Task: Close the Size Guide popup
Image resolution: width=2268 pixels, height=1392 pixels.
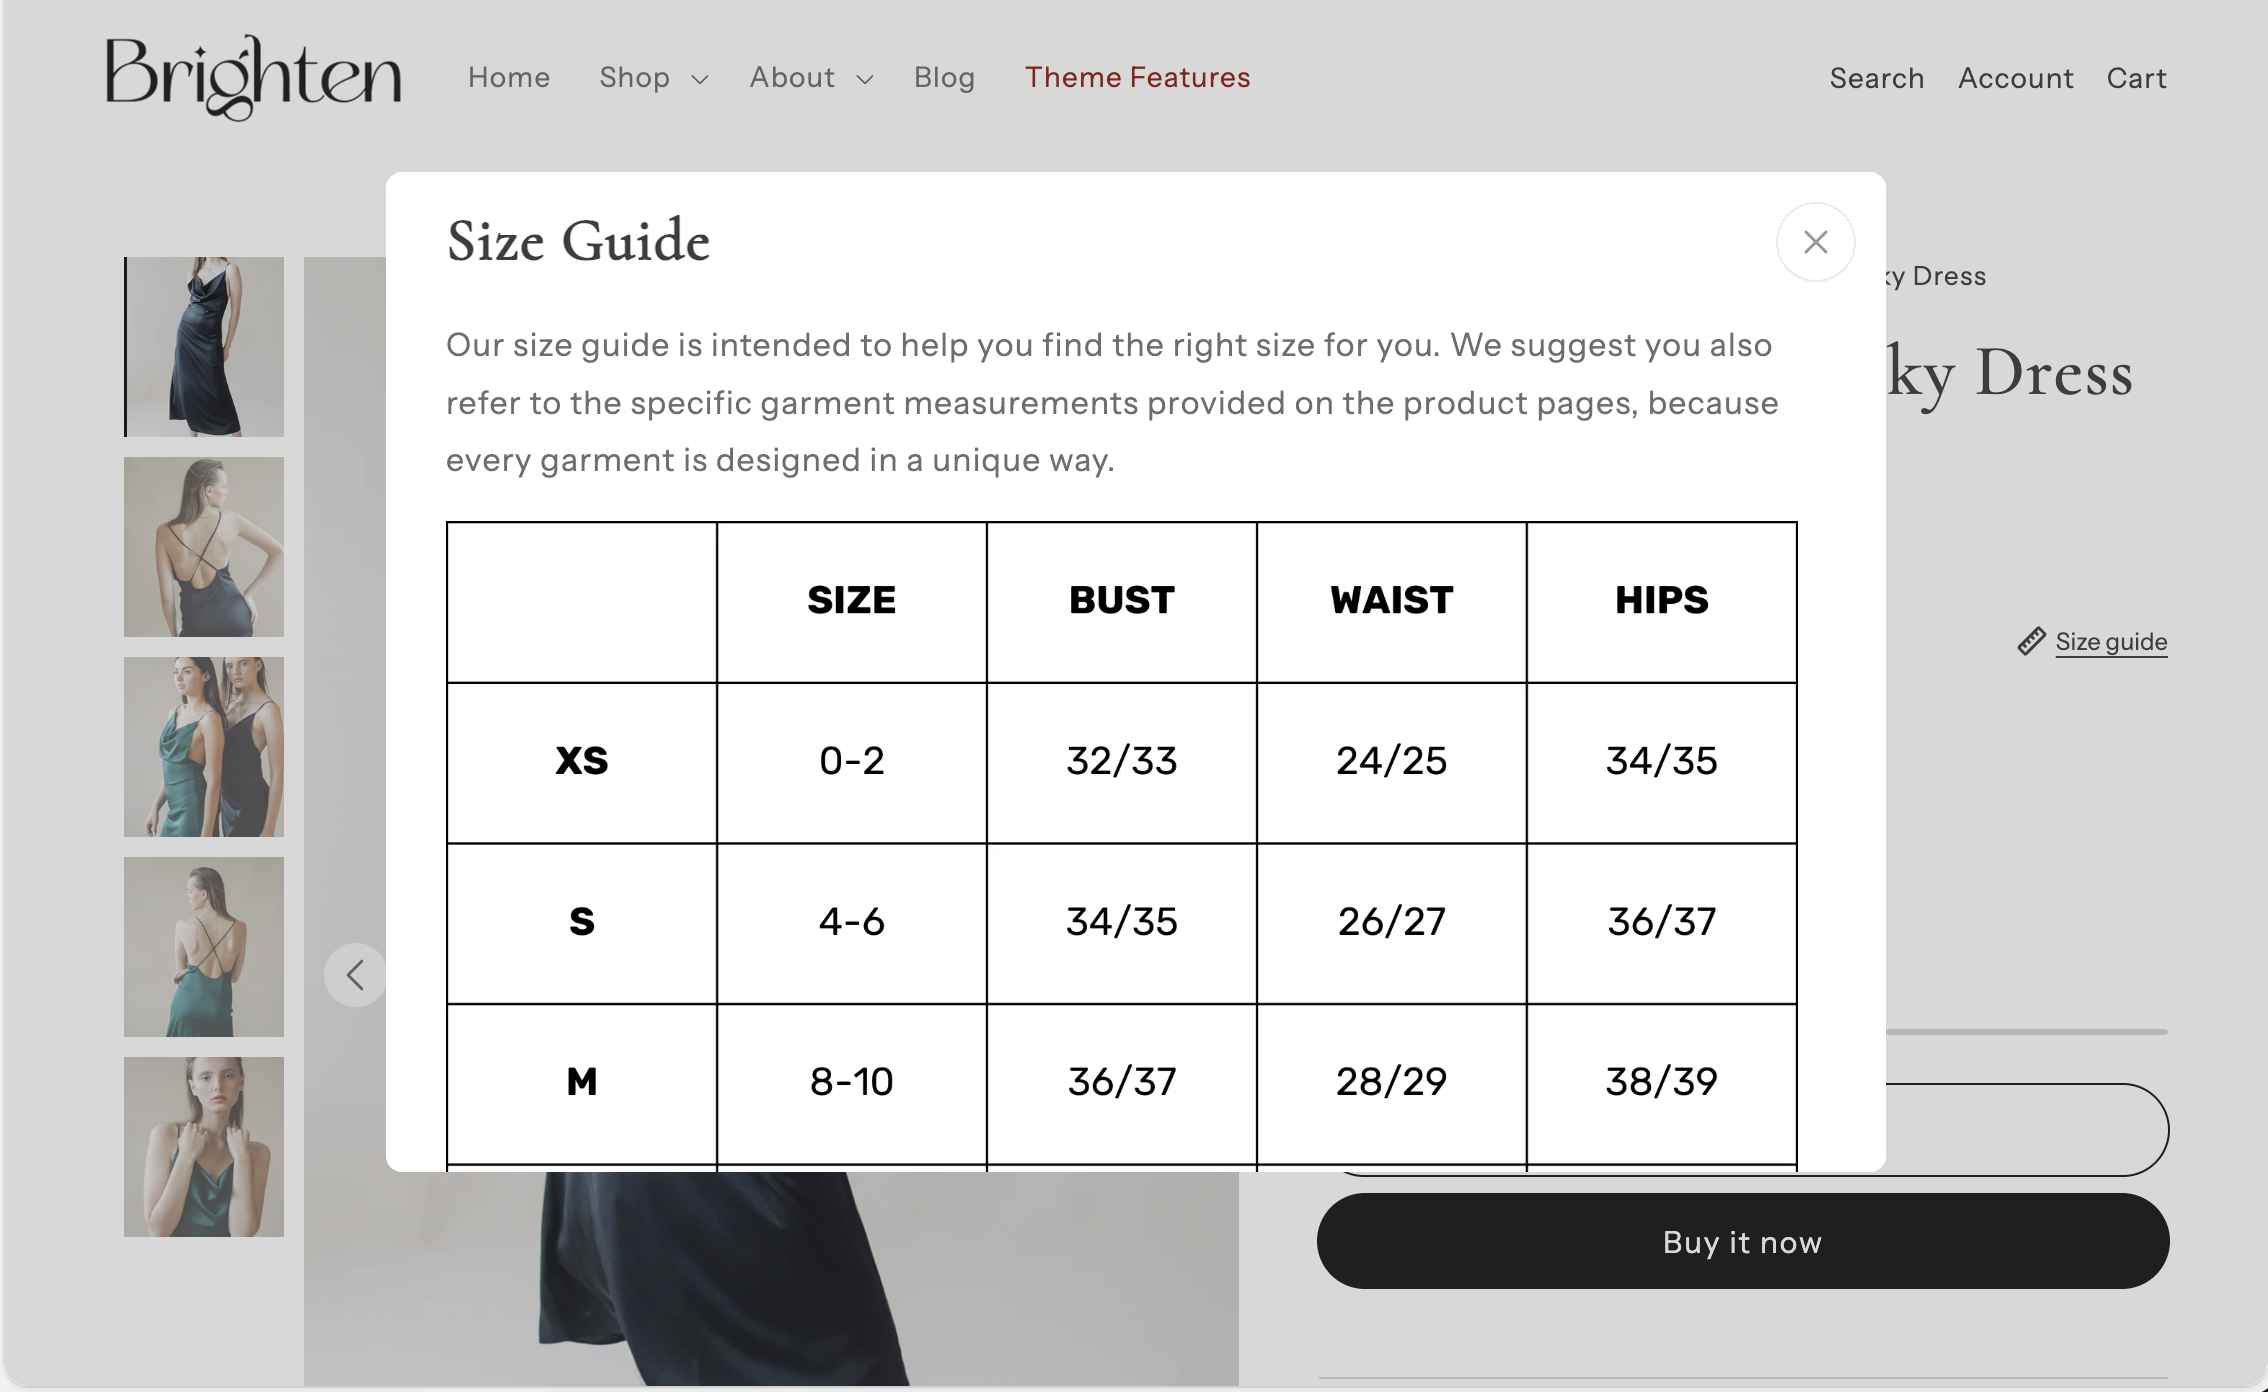Action: click(1815, 242)
